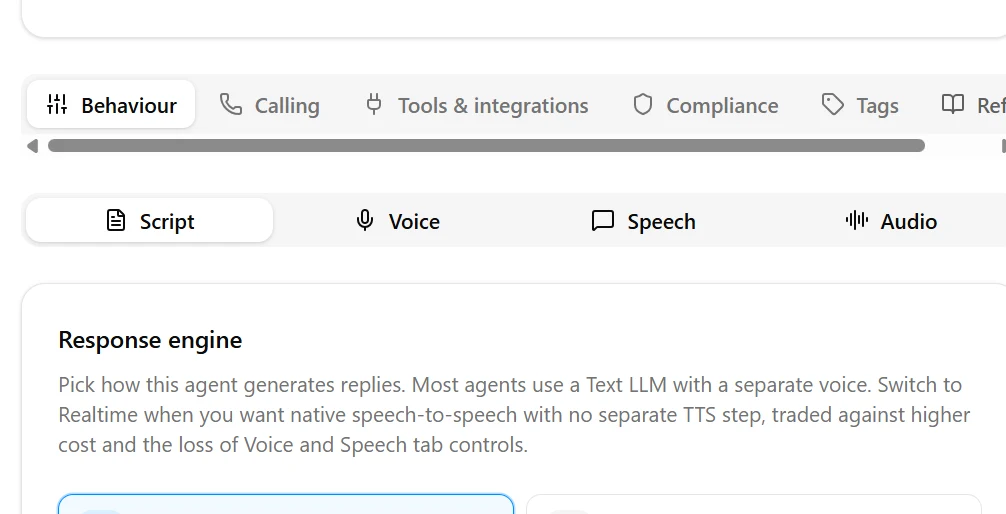Click the waveform icon beside Audio
Screen dimensions: 1006x514
pos(857,220)
